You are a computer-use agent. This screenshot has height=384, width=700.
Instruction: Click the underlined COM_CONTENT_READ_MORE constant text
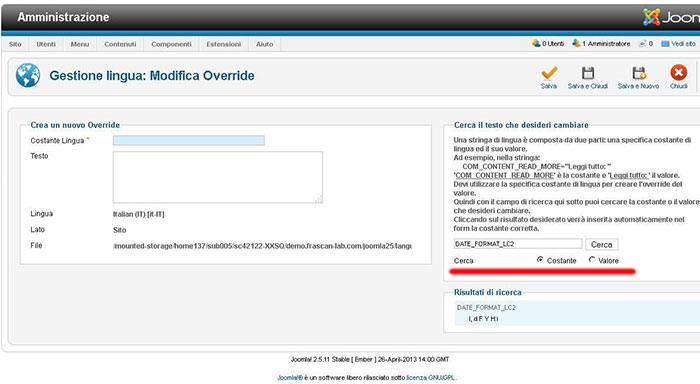505,175
